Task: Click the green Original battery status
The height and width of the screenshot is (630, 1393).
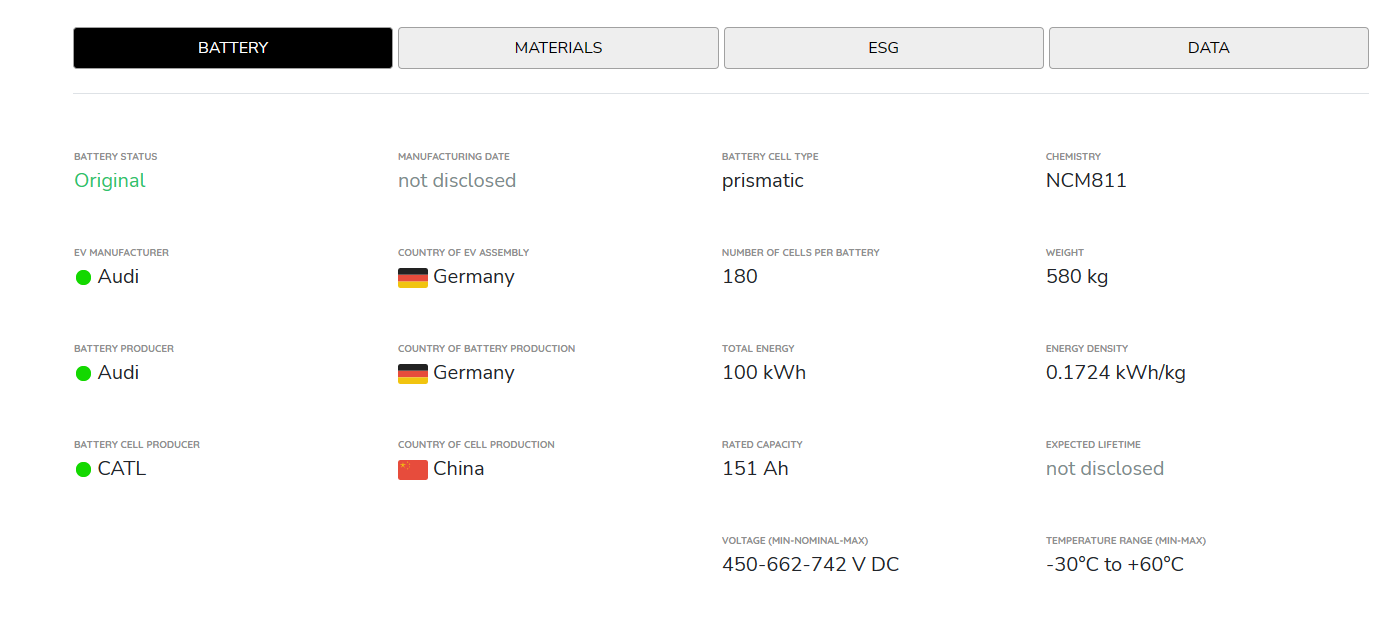Action: 110,181
